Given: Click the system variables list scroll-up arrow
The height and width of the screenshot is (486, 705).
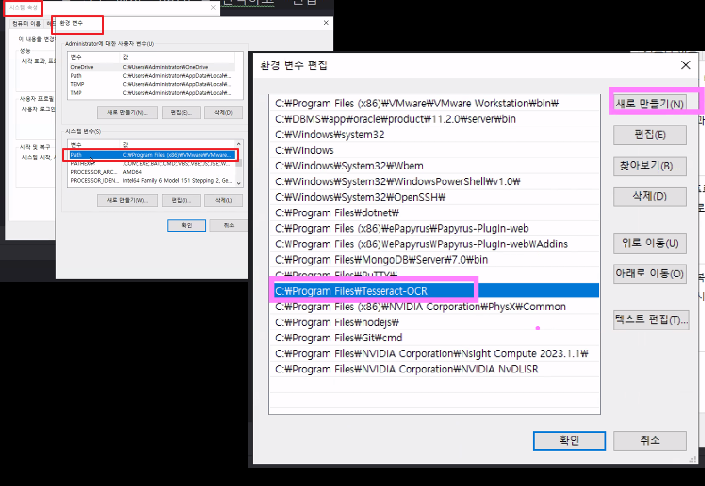Looking at the screenshot, I should click(x=239, y=144).
